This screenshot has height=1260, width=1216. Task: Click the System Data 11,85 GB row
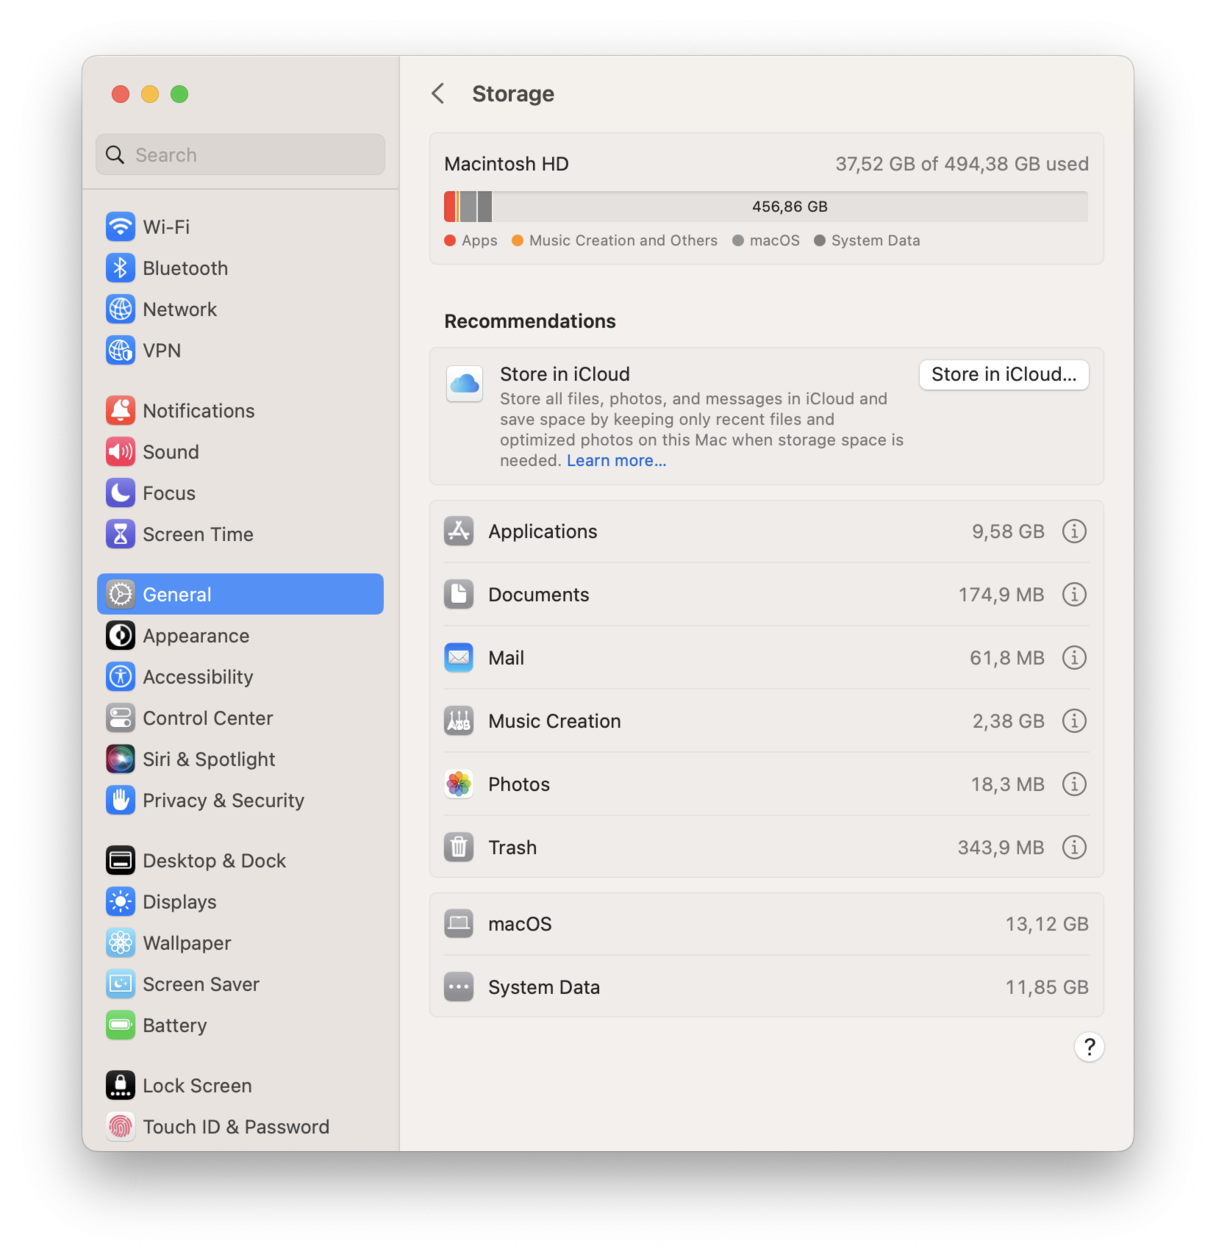pos(766,987)
